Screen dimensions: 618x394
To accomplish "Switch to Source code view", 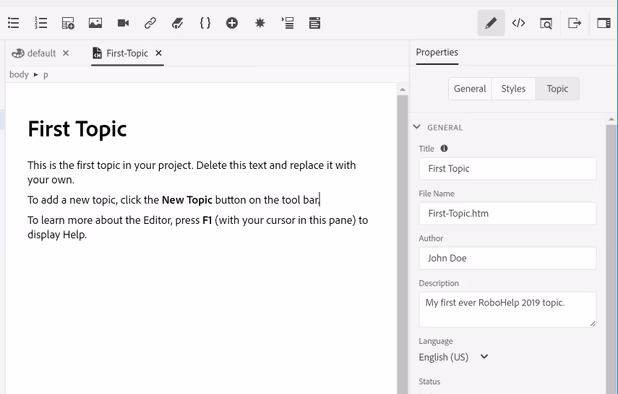I will 518,23.
